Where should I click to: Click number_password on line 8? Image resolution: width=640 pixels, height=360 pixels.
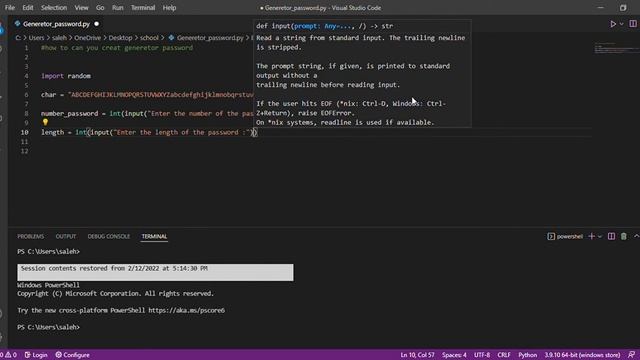click(69, 113)
